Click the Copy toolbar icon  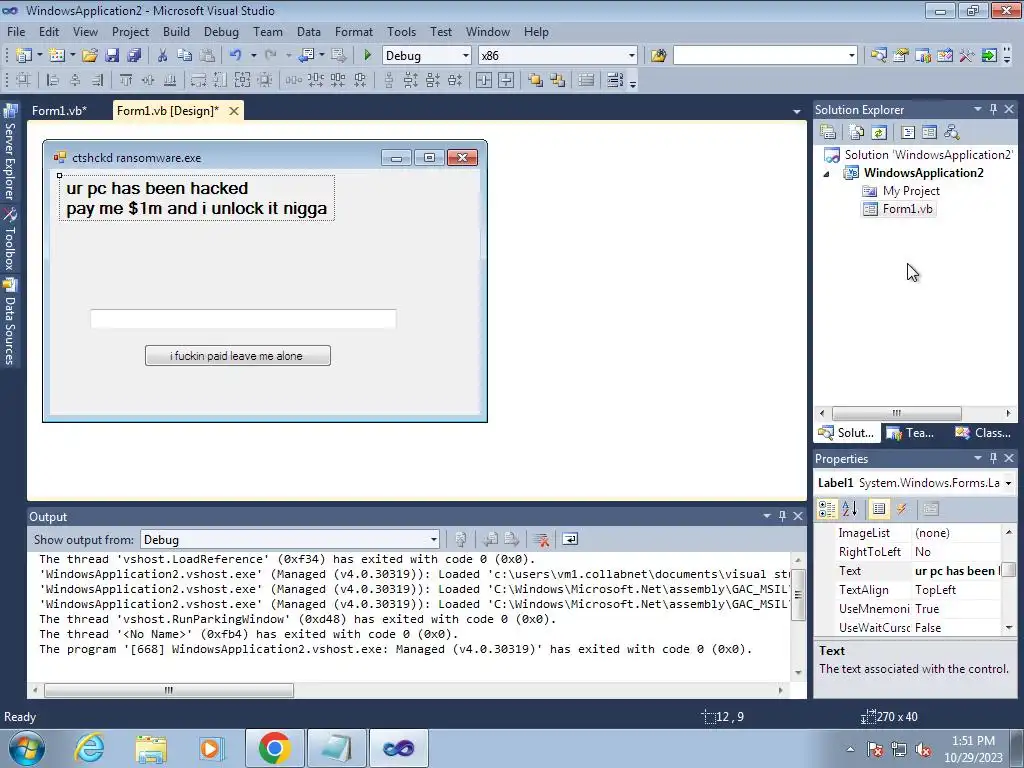[x=185, y=56]
